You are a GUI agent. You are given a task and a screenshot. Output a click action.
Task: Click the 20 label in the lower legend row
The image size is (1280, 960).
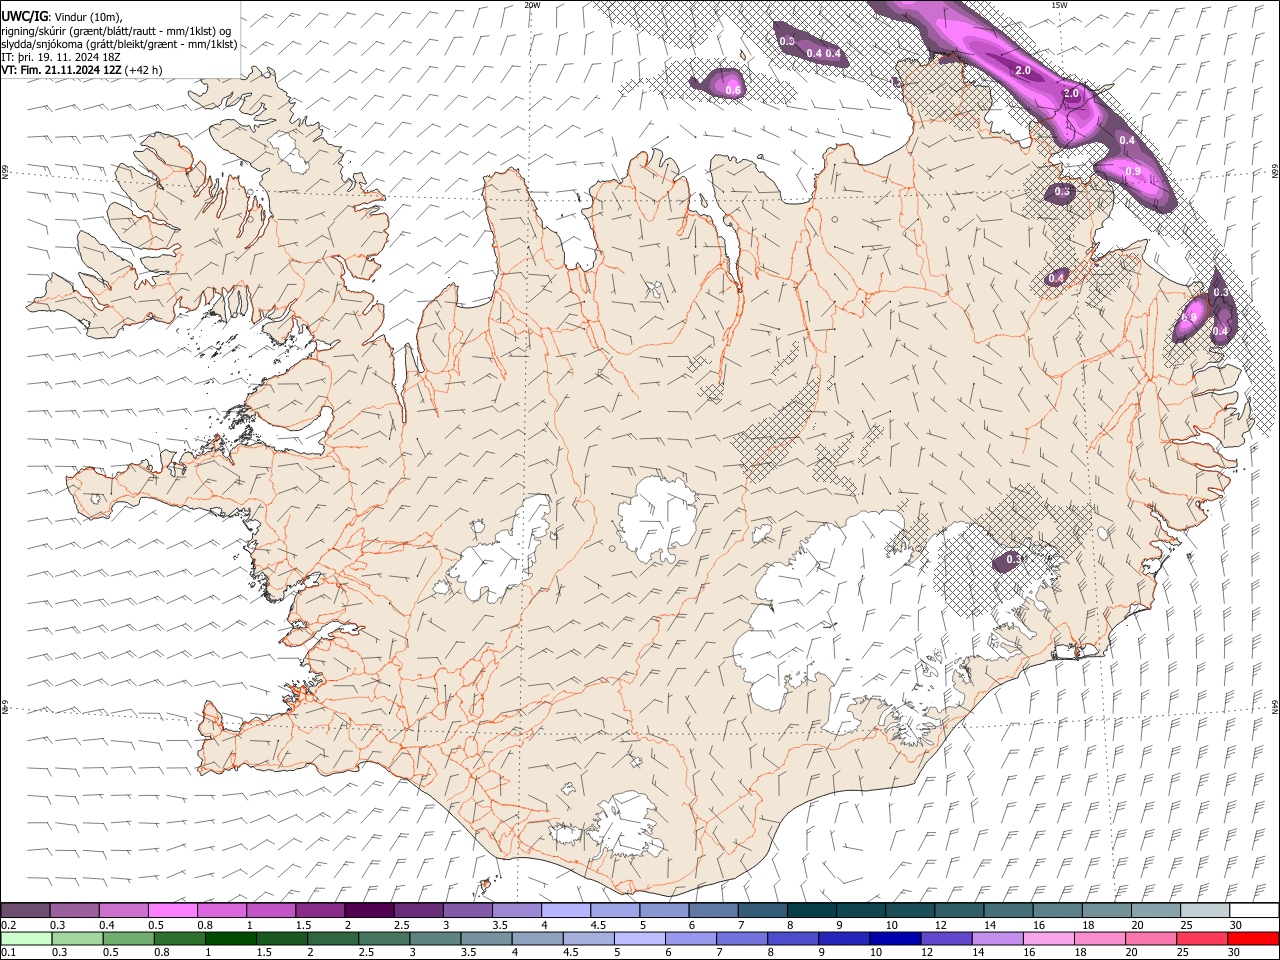click(1133, 952)
